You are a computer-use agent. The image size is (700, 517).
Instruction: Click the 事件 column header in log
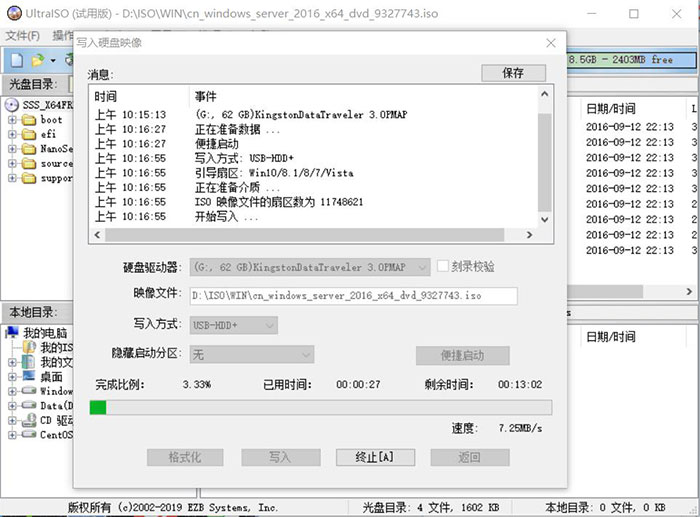[205, 96]
